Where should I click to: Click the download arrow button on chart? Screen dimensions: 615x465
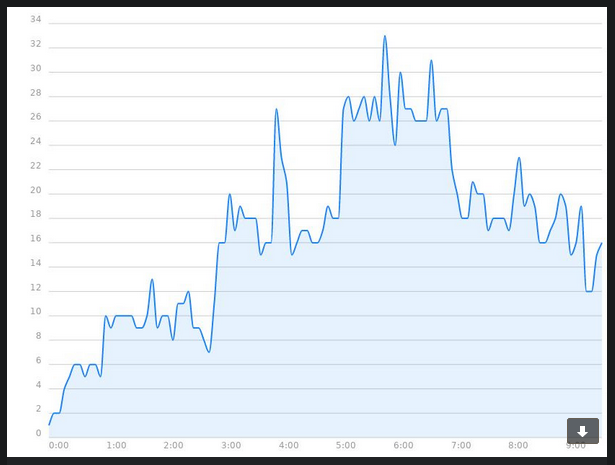tap(582, 431)
